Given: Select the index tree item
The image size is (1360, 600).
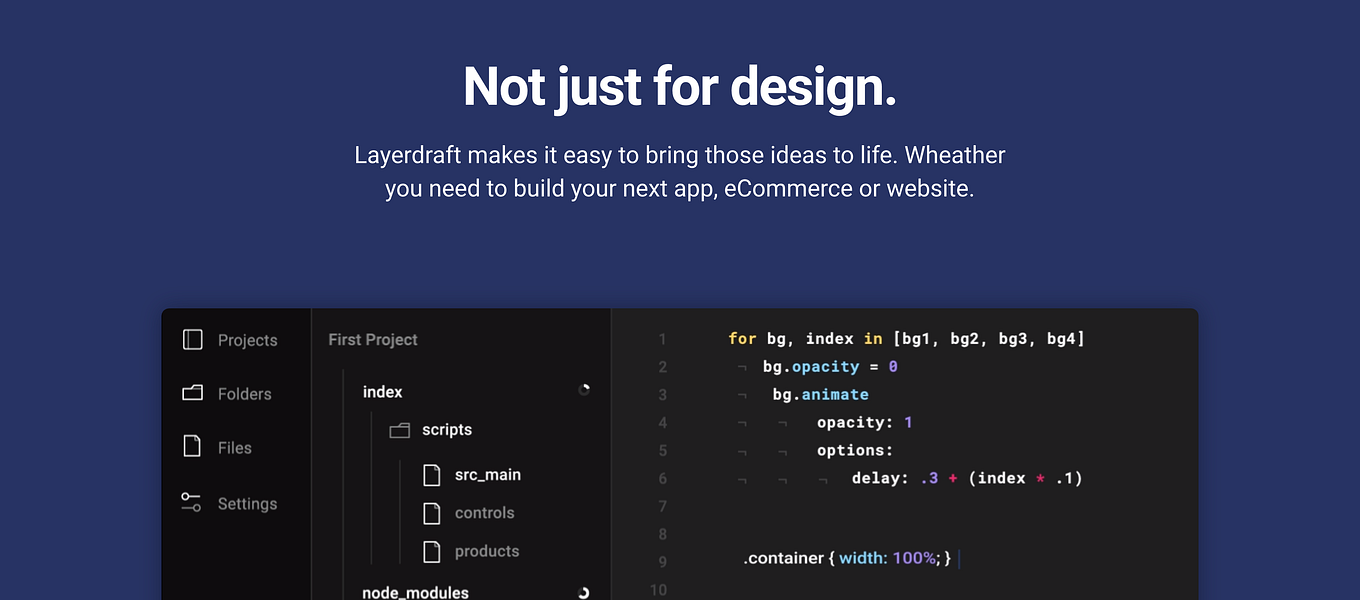Looking at the screenshot, I should tap(382, 392).
